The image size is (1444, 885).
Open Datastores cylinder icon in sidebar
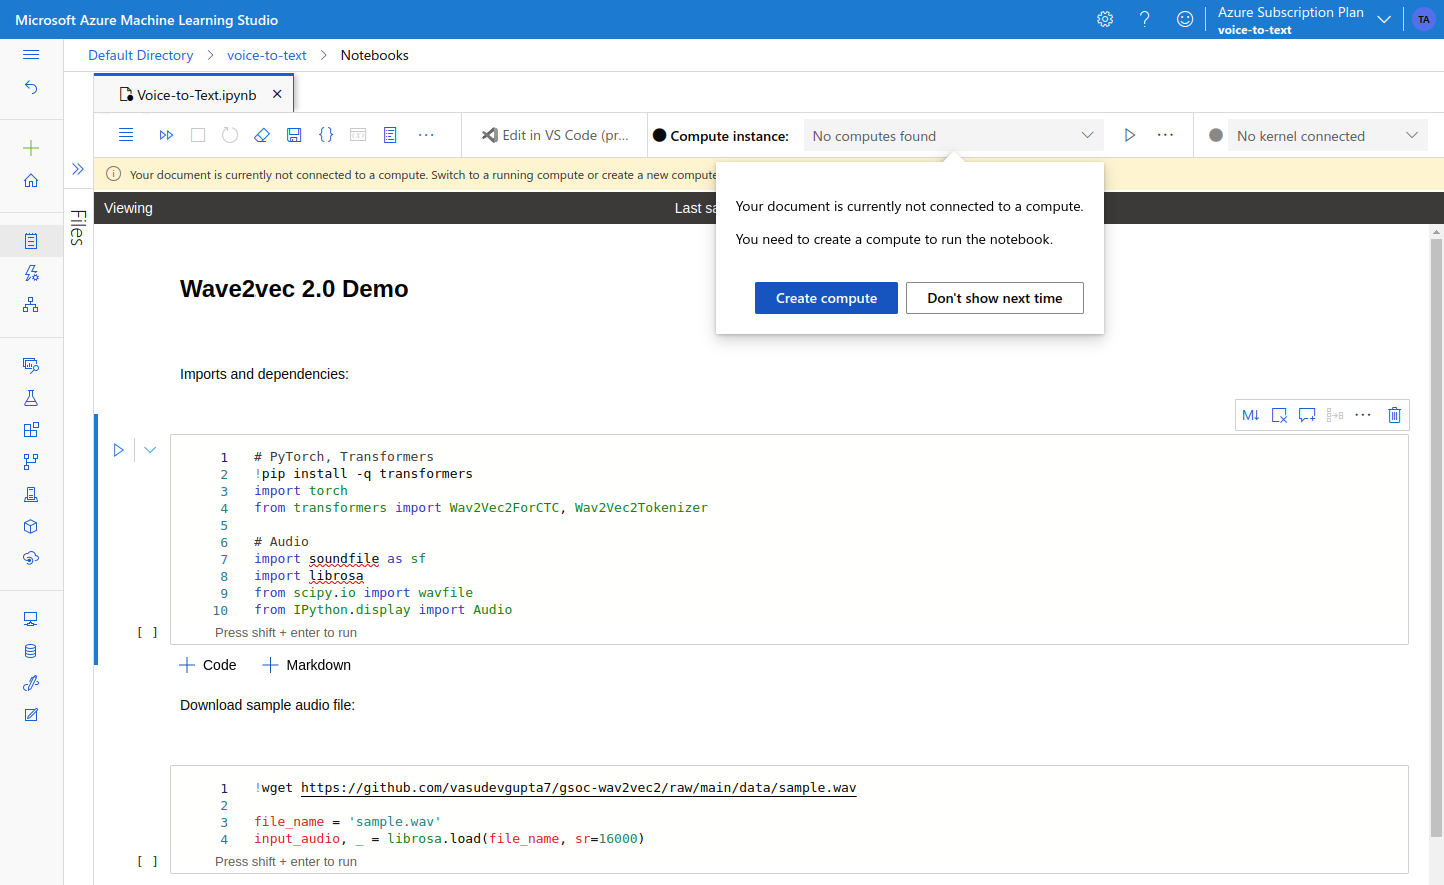click(x=31, y=651)
